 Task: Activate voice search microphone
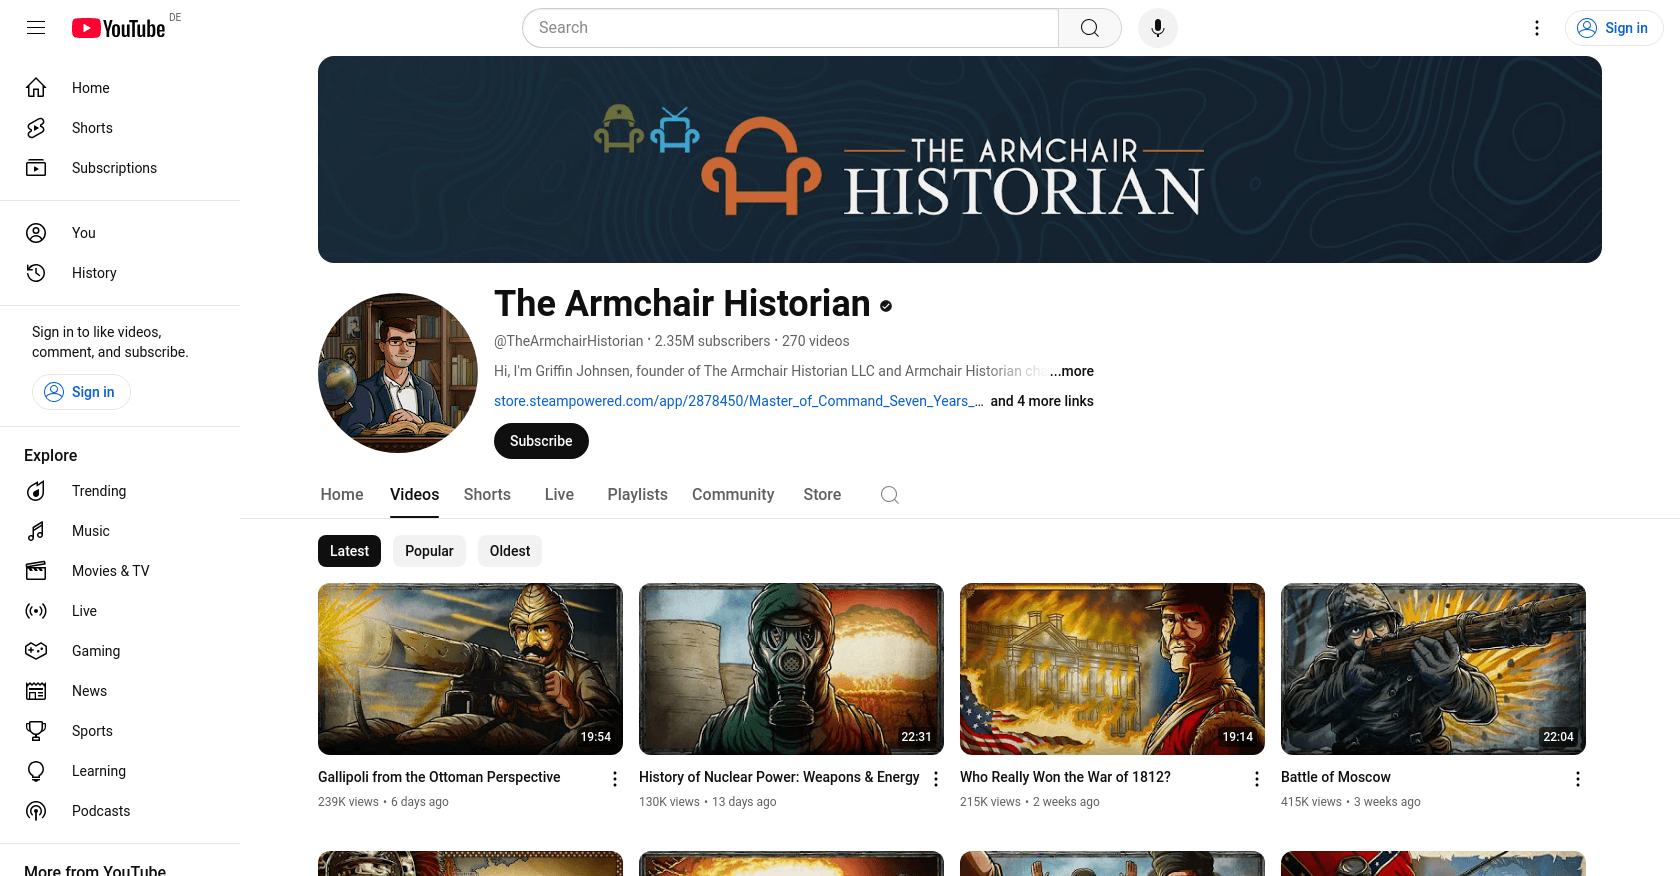1157,28
